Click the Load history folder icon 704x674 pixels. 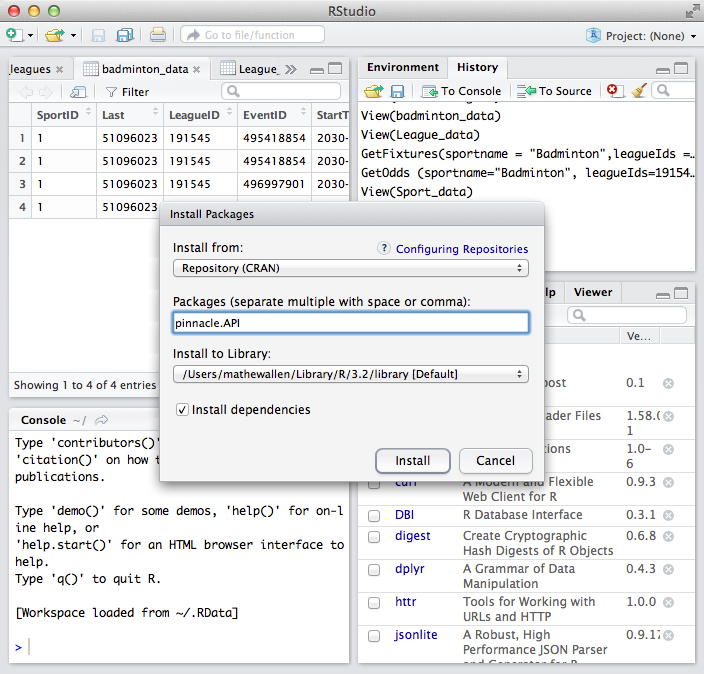374,91
